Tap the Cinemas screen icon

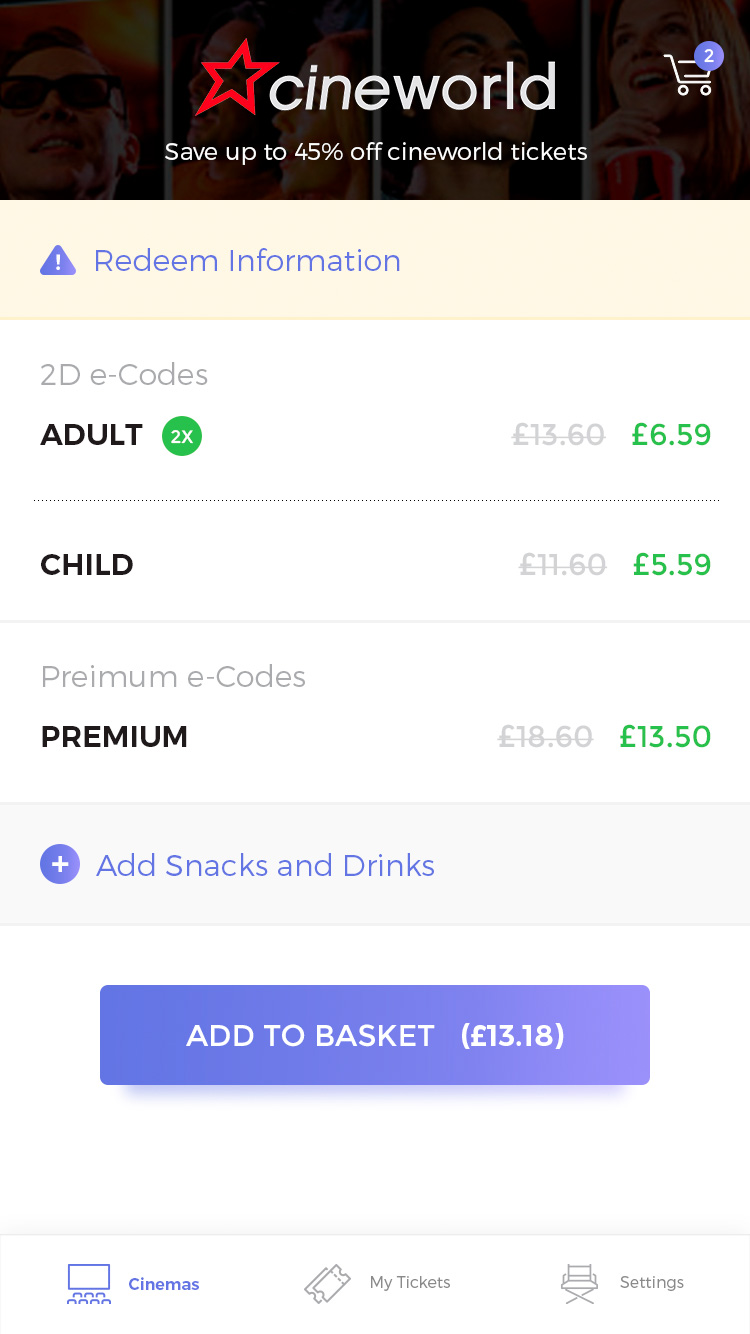89,1283
